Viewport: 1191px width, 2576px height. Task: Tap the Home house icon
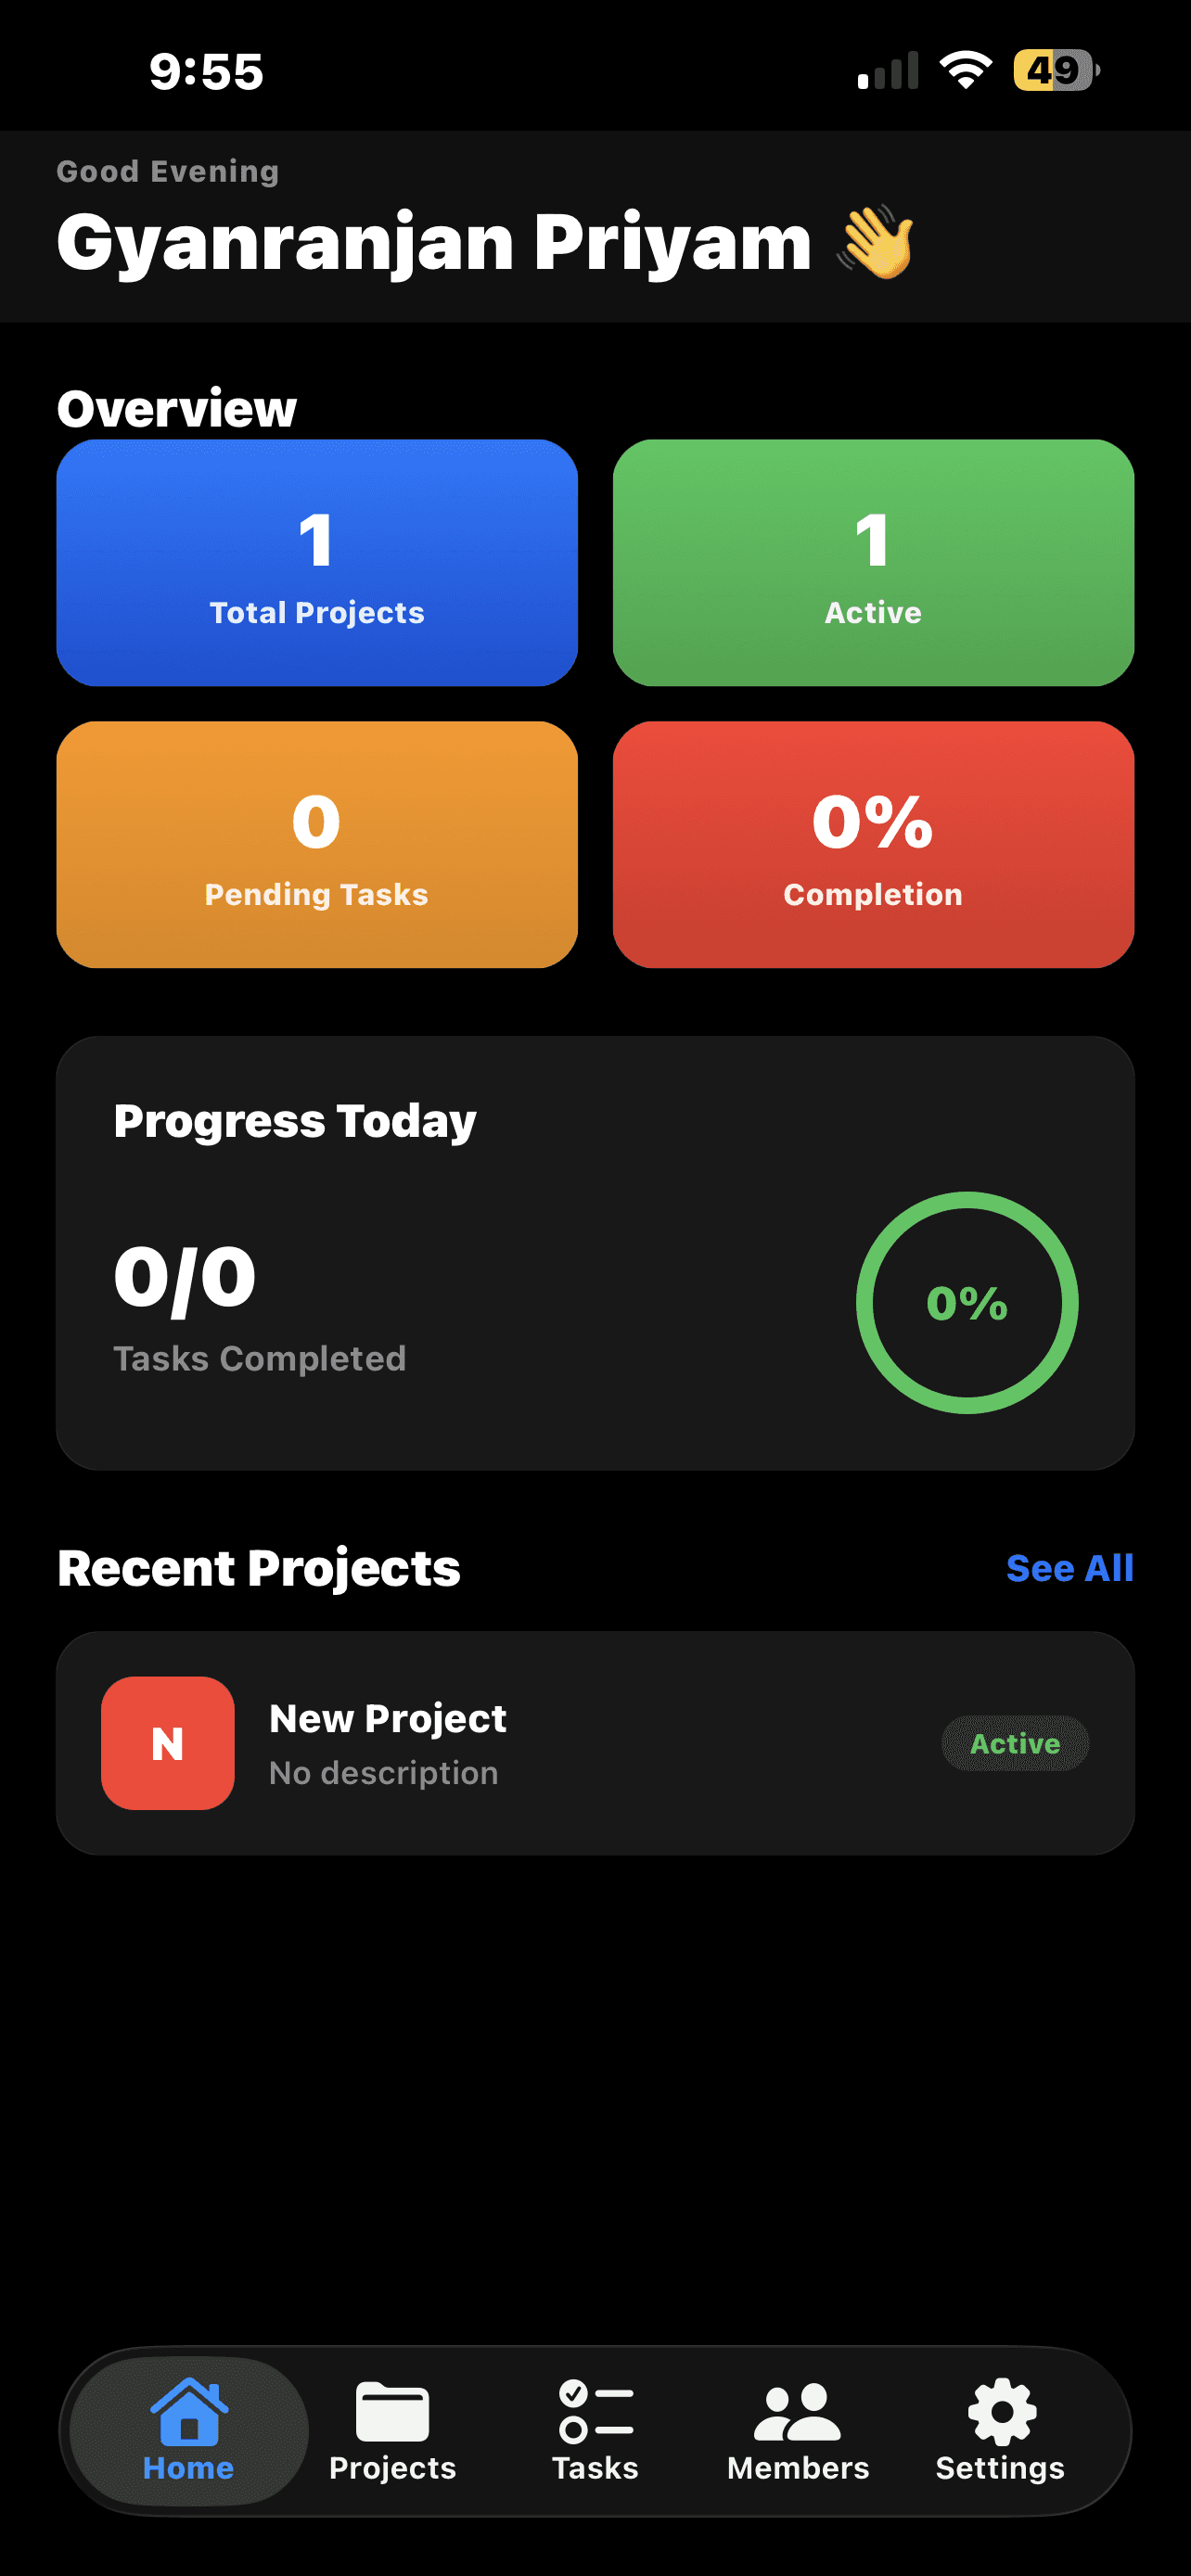pyautogui.click(x=188, y=2412)
